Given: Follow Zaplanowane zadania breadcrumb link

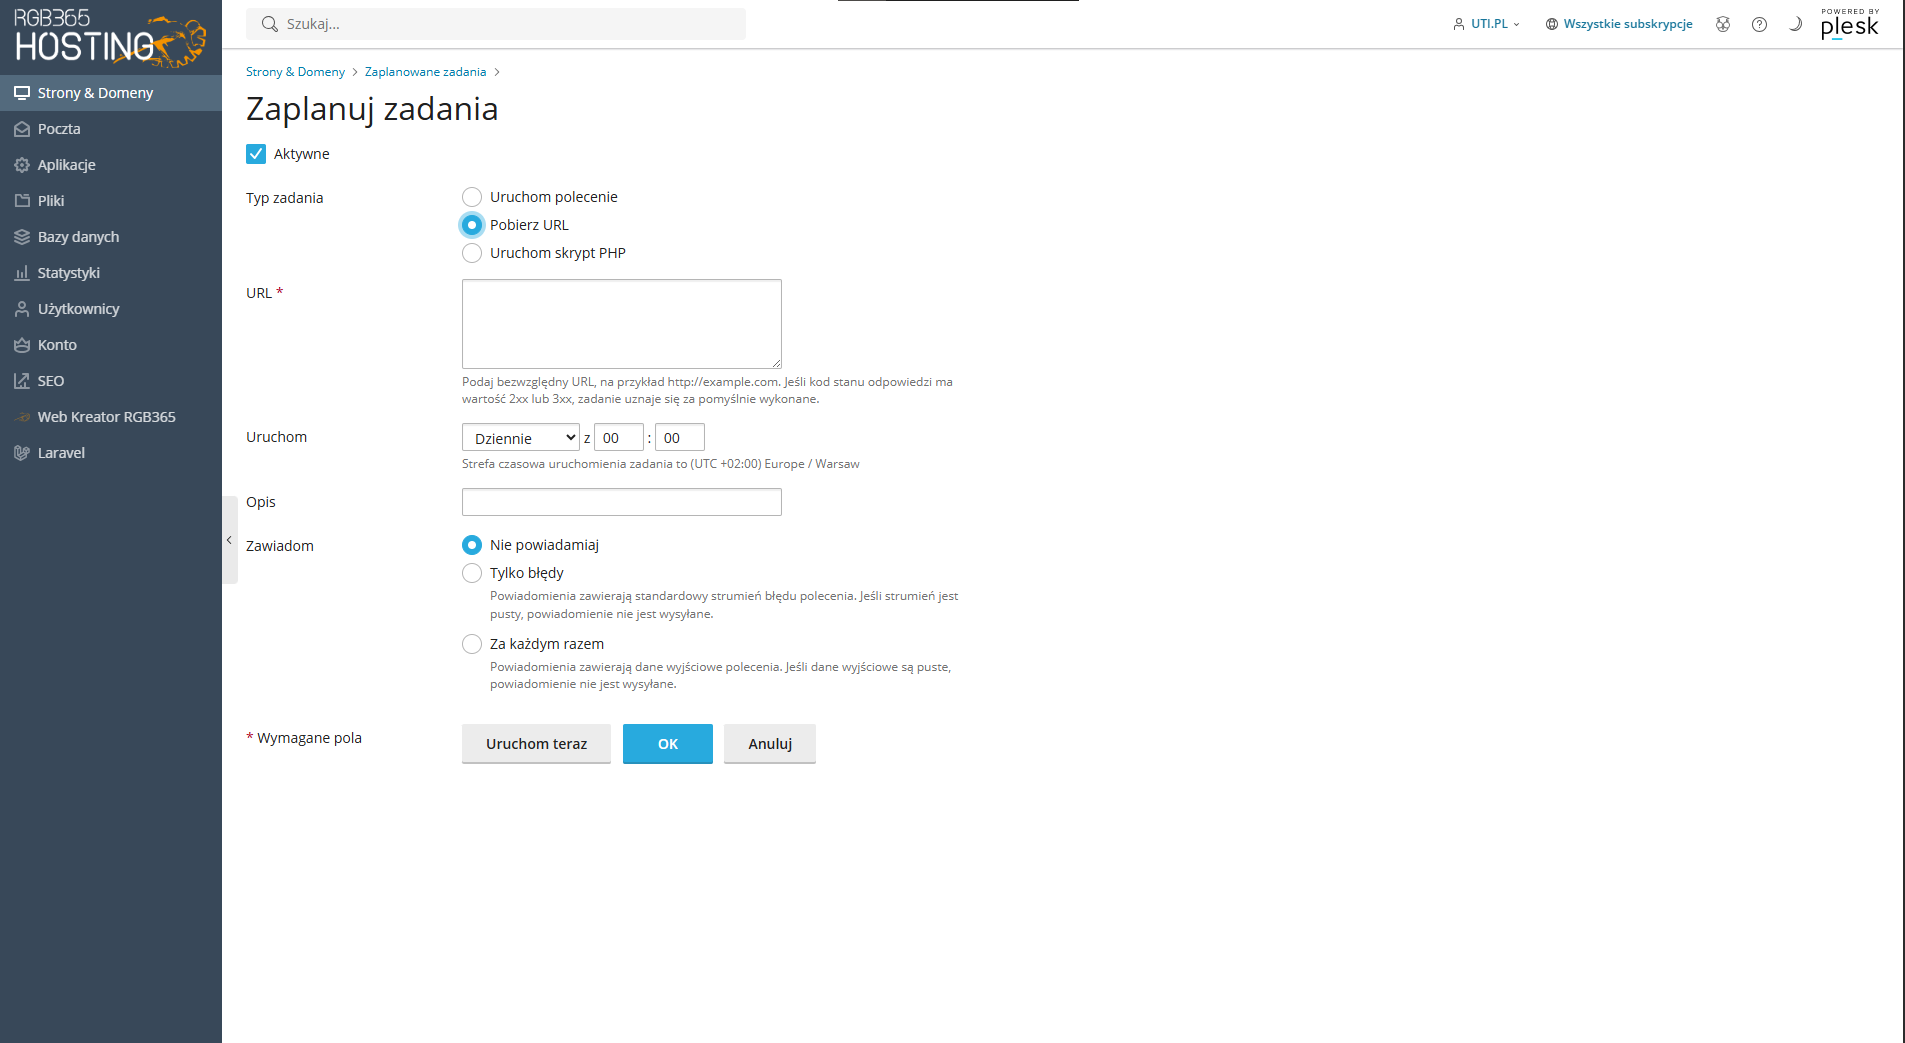Looking at the screenshot, I should (425, 72).
